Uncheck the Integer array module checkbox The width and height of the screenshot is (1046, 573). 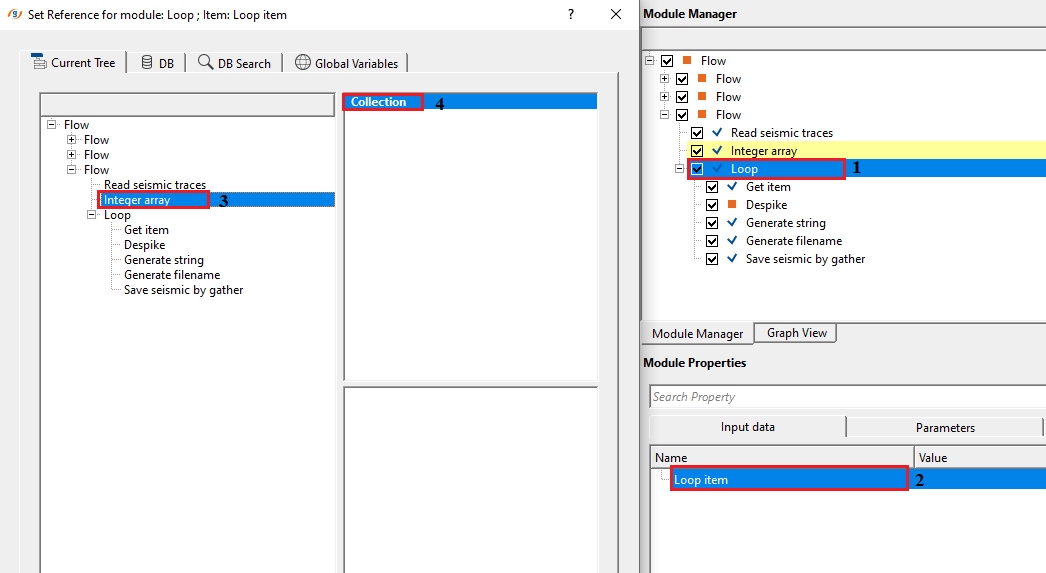pyautogui.click(x=697, y=151)
